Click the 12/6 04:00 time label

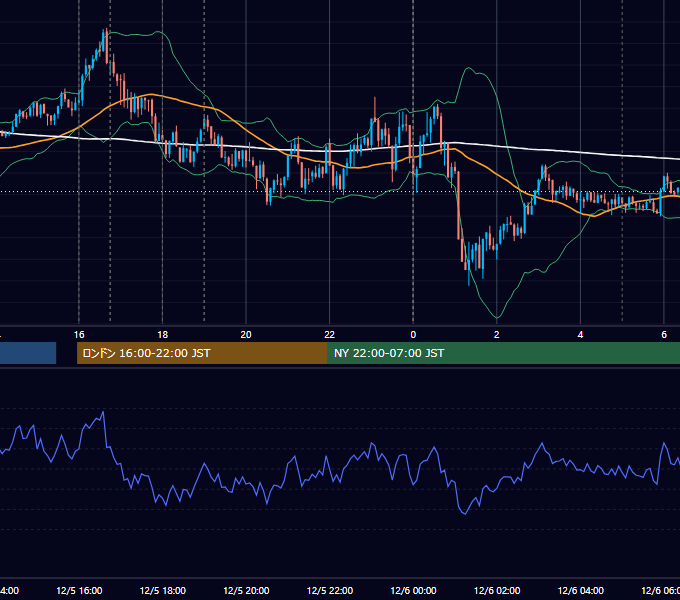coord(581,590)
